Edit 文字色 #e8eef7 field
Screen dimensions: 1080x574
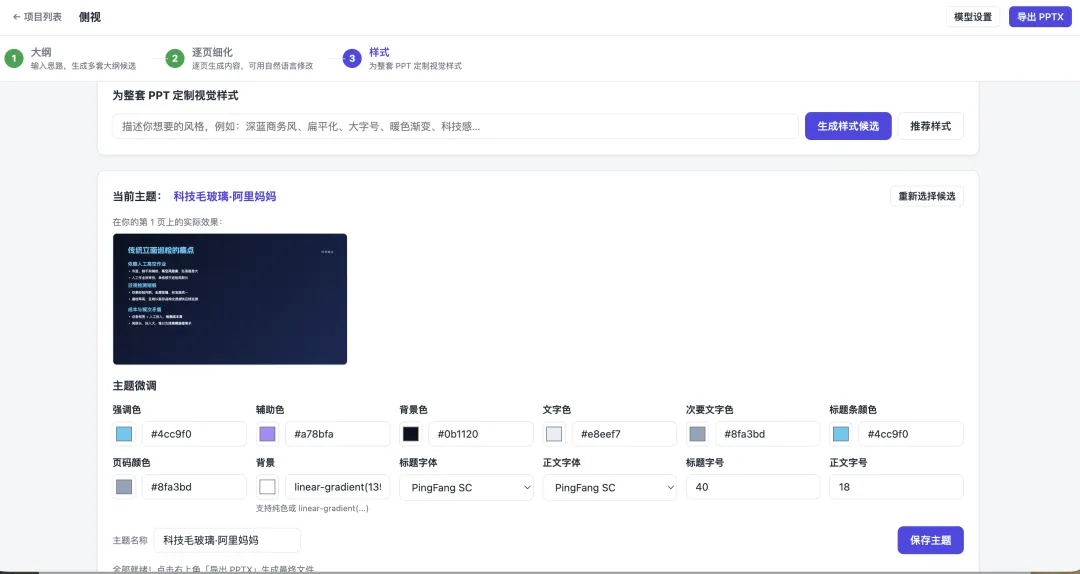tap(624, 434)
